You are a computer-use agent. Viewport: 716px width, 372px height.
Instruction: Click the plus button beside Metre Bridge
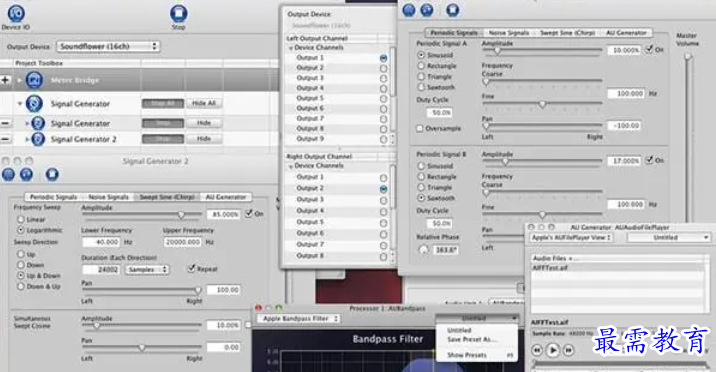click(x=5, y=80)
